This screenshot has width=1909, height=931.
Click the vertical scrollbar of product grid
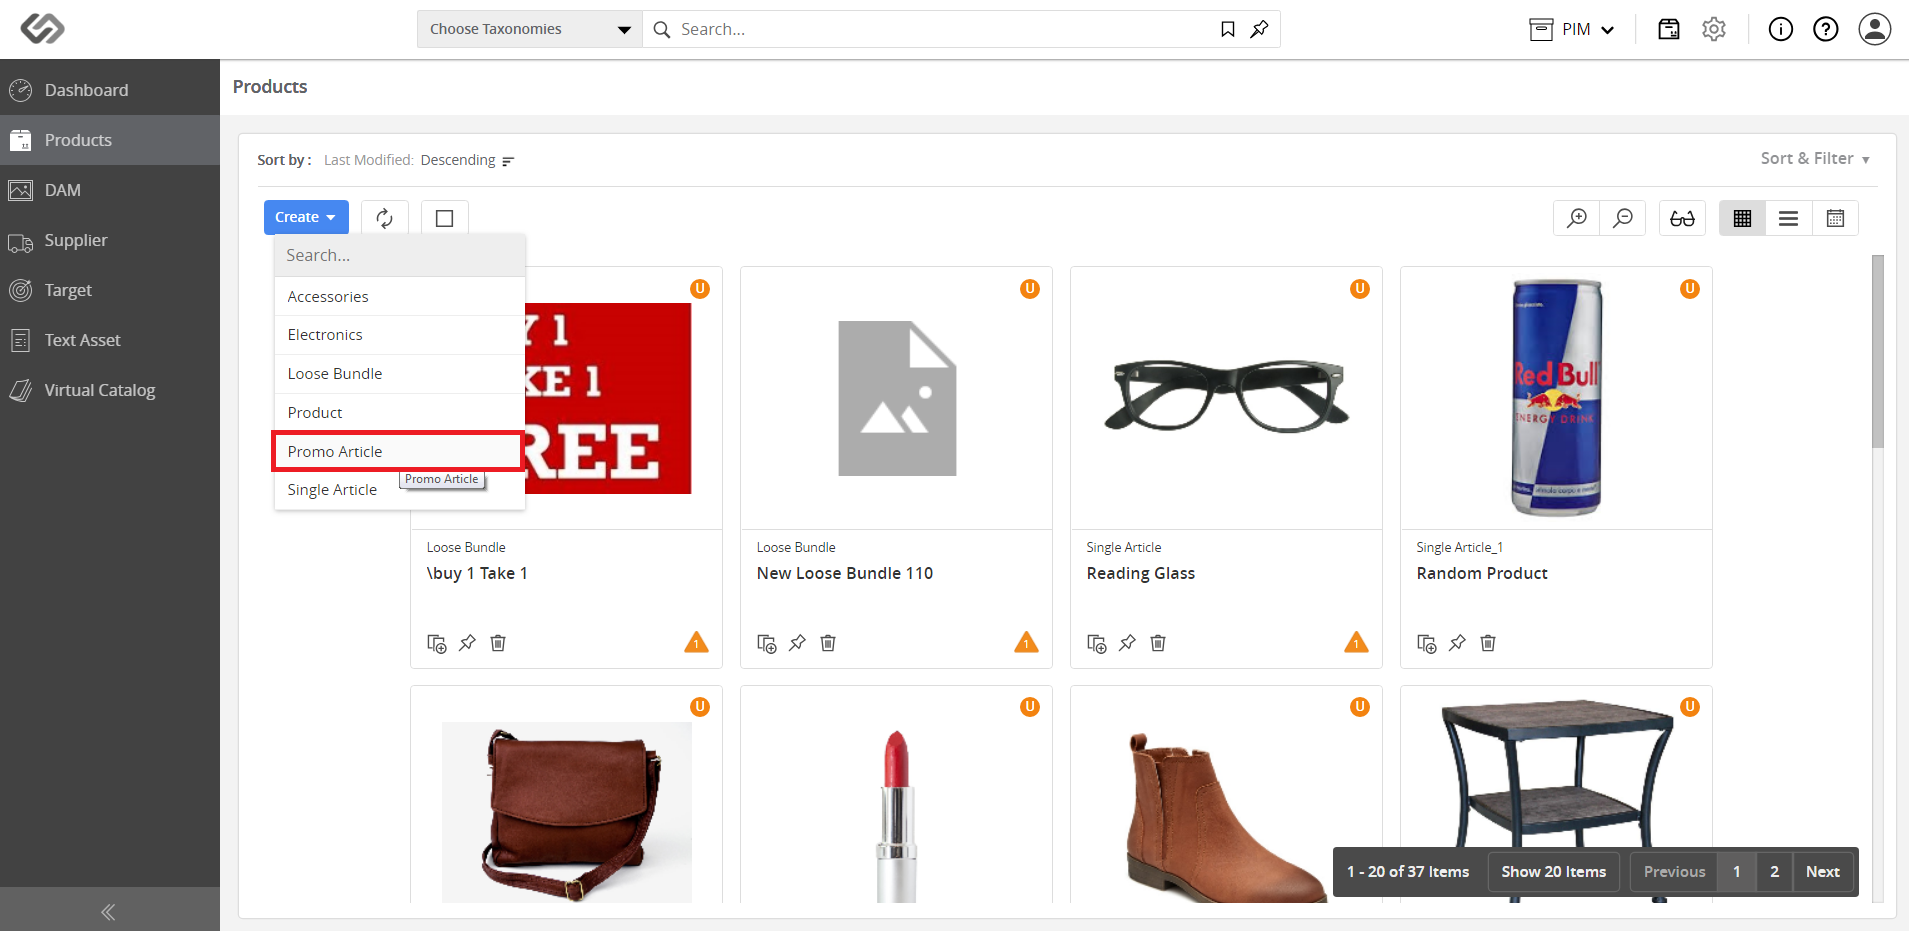[1878, 351]
